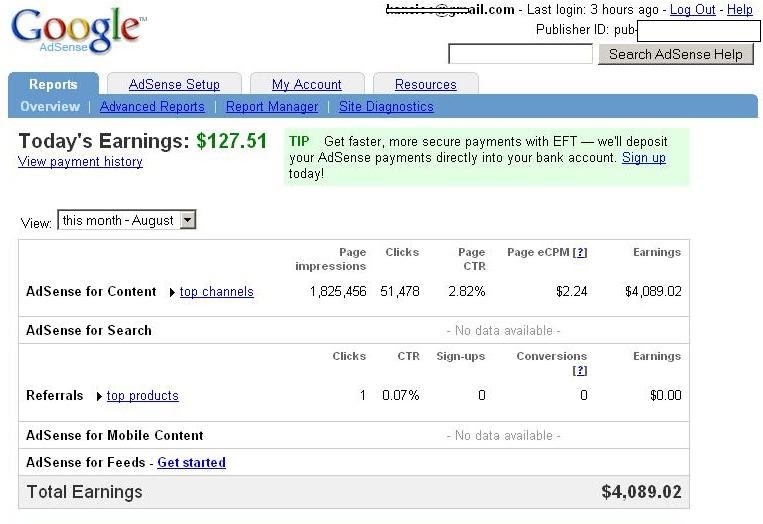
Task: Click the Log Out link
Action: tap(692, 9)
